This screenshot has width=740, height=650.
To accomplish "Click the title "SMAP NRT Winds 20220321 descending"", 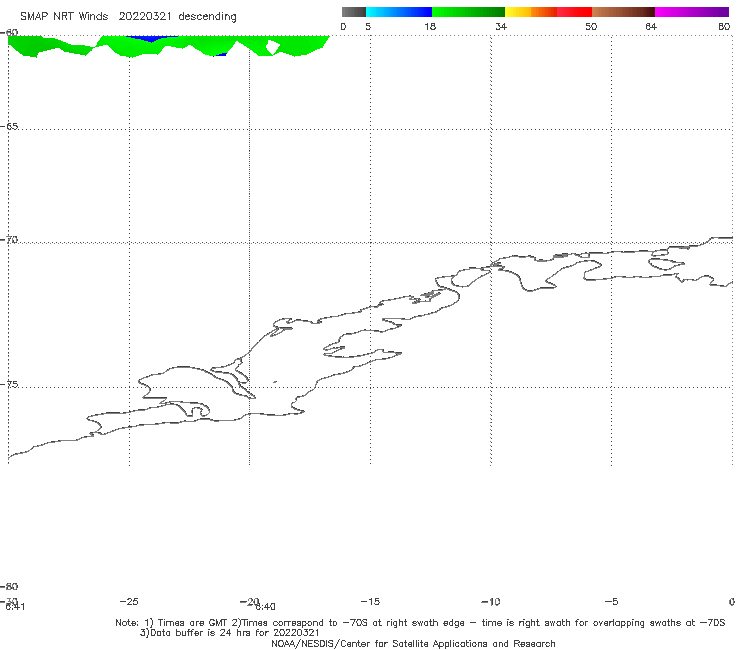I will (x=128, y=17).
